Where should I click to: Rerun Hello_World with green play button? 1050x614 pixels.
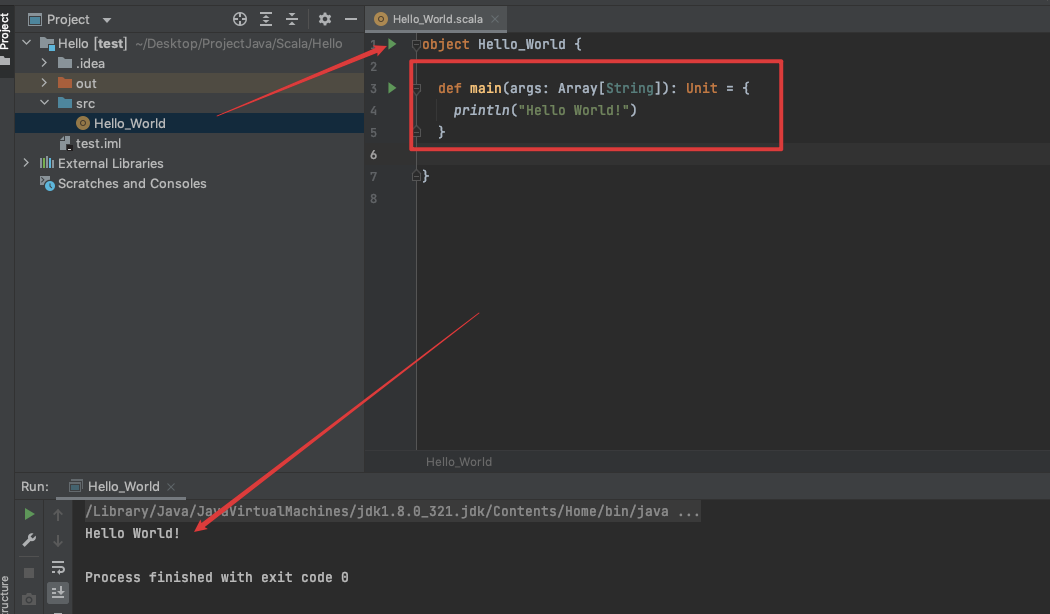click(x=29, y=514)
